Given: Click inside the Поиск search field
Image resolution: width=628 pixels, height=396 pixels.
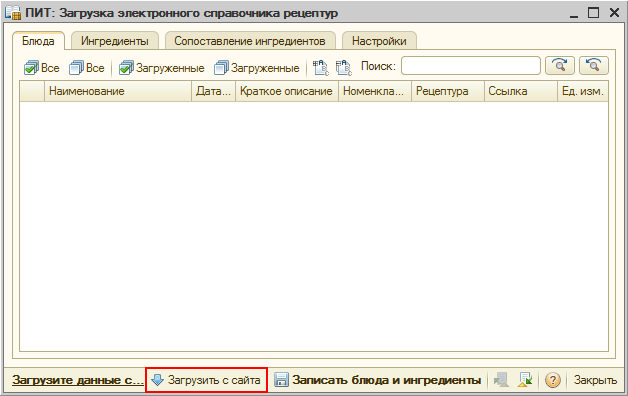Looking at the screenshot, I should (x=471, y=65).
